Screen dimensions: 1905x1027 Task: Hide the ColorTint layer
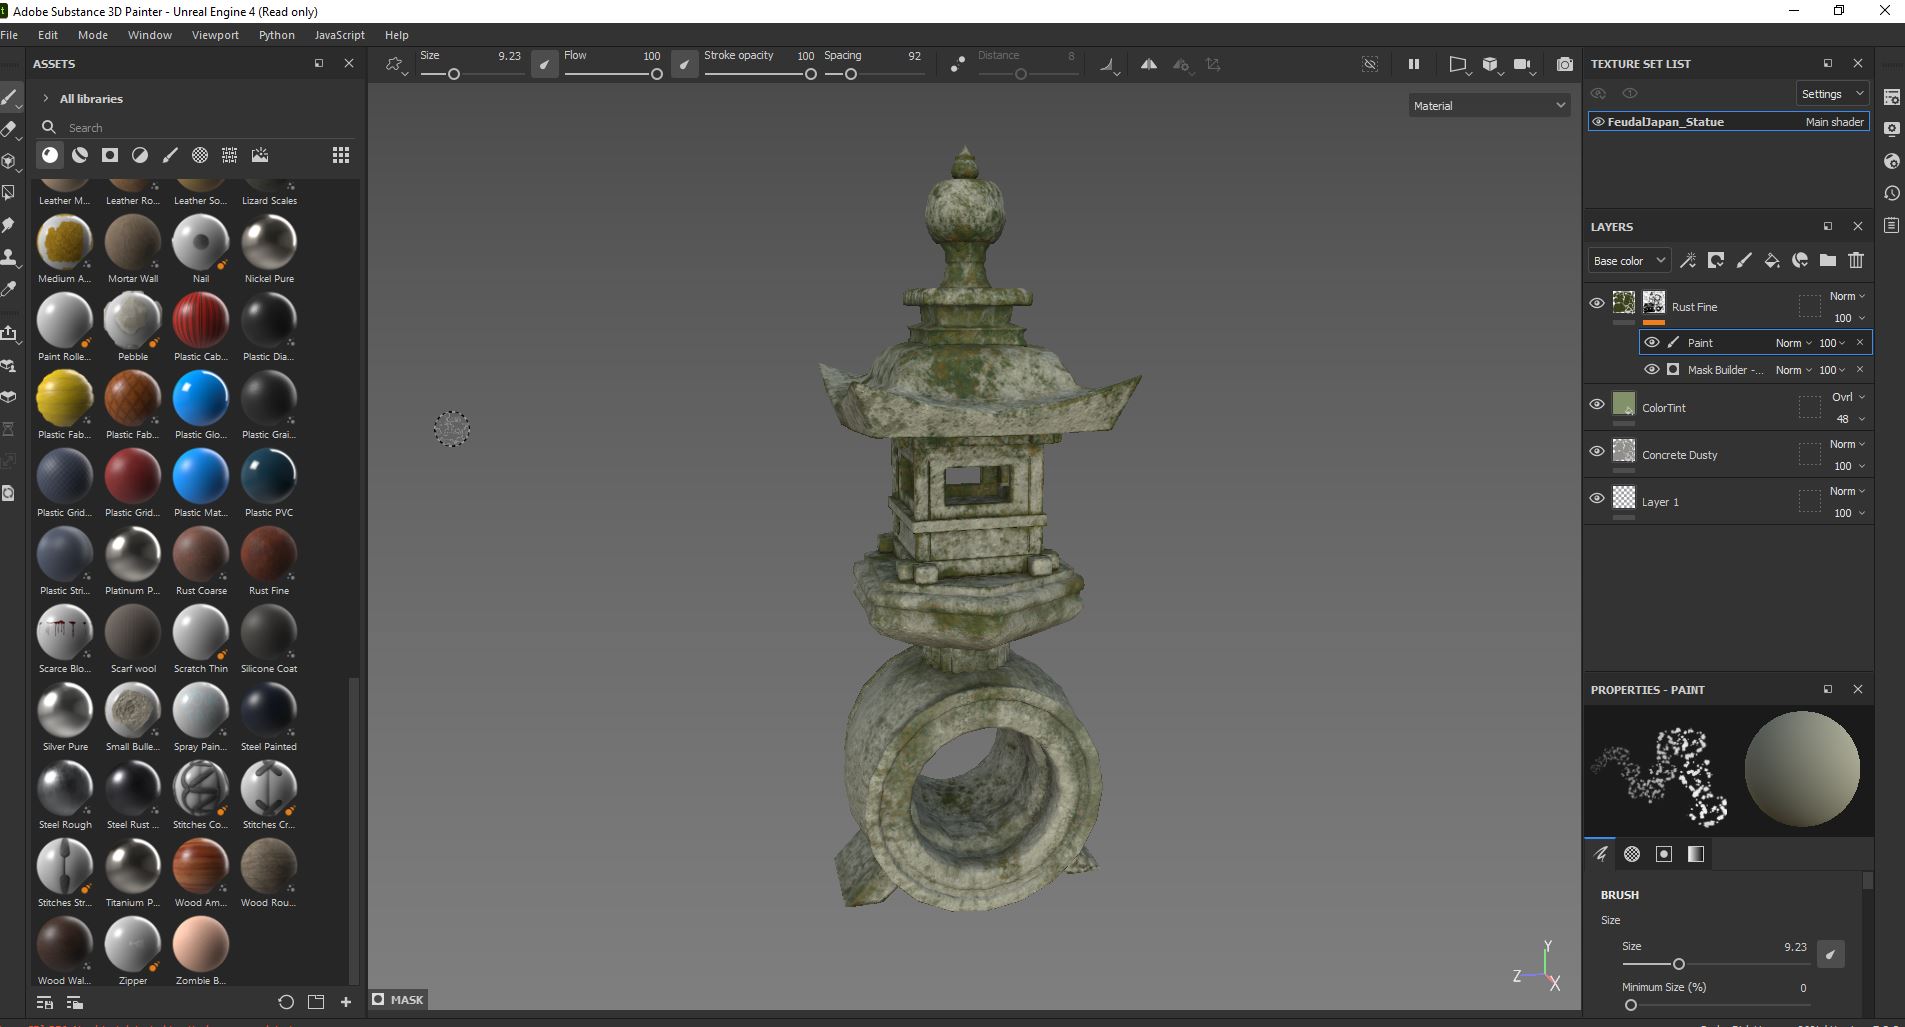[x=1597, y=405]
